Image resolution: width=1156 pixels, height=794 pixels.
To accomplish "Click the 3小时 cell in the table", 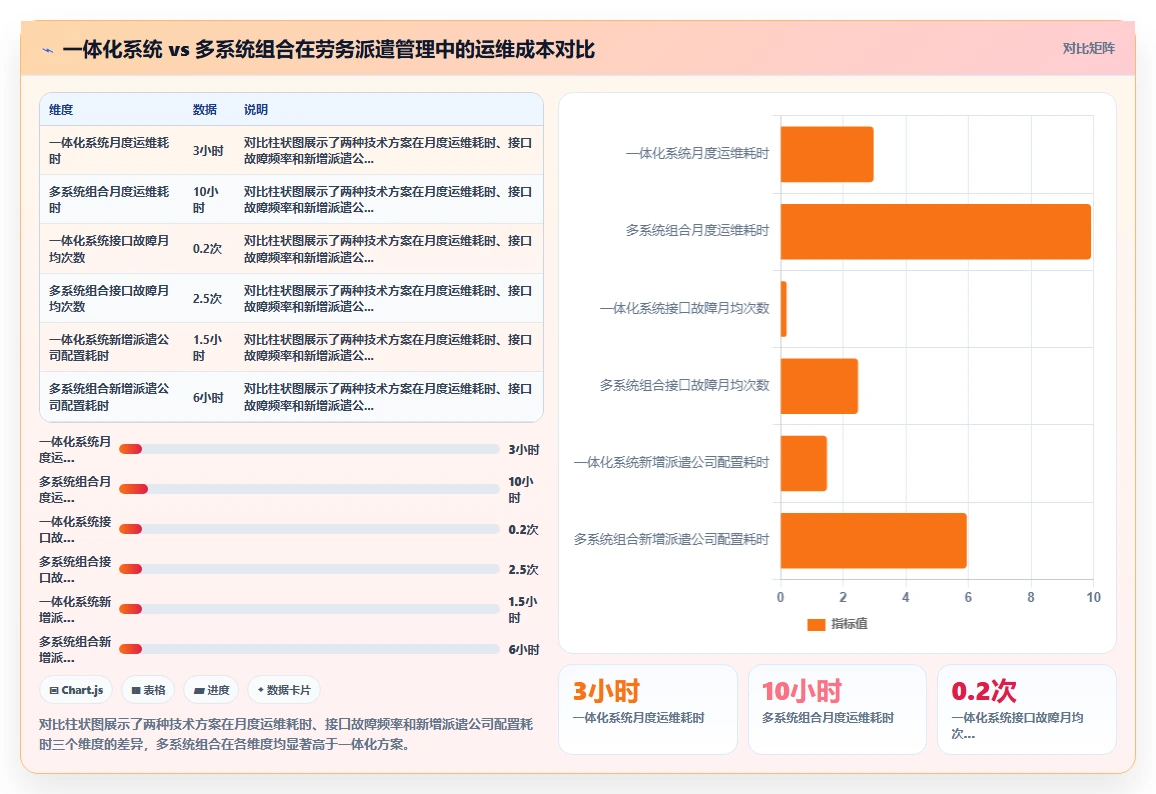I will point(208,150).
